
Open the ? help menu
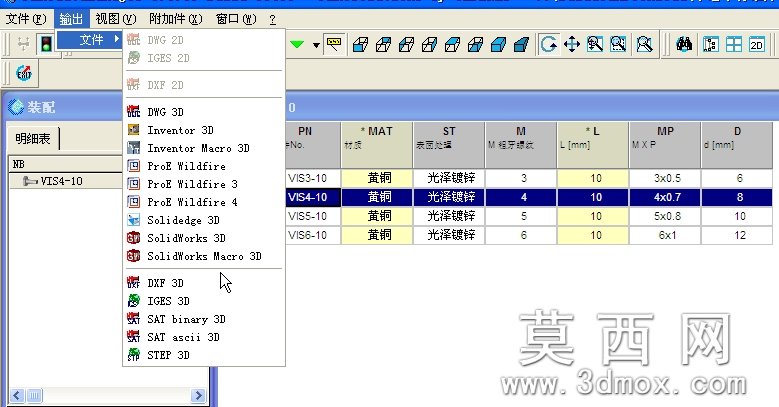coord(272,19)
